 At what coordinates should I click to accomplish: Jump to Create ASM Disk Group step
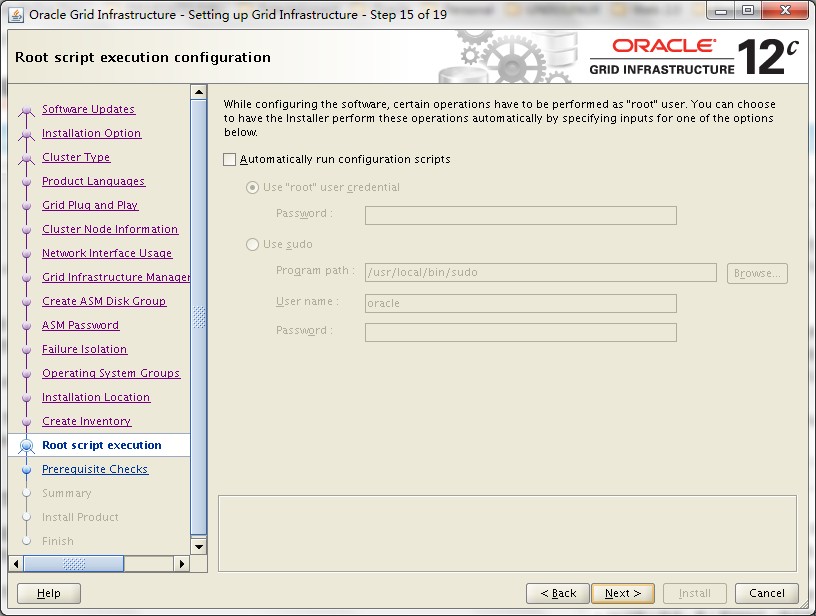click(104, 301)
